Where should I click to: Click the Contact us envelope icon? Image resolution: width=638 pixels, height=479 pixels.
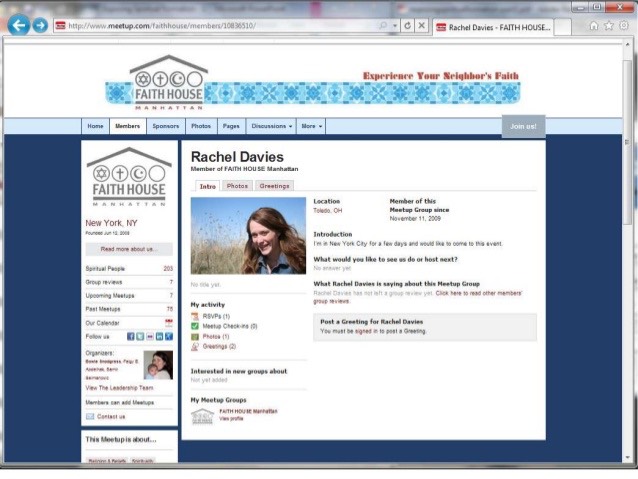90,416
